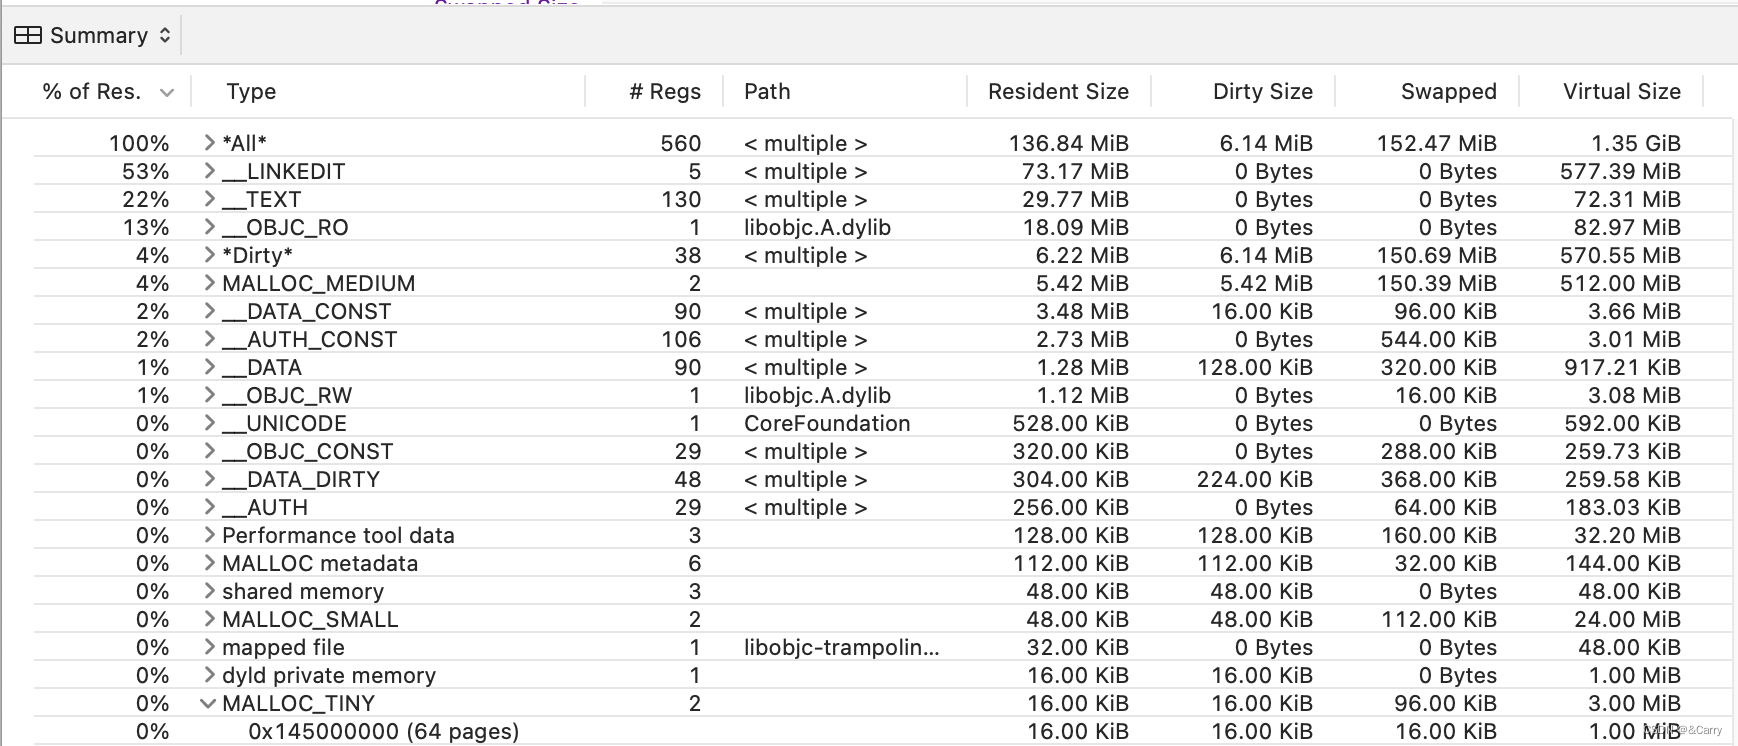This screenshot has height=746, width=1738.
Task: Click the 136.84 MiB resident size value
Action: coord(1068,143)
